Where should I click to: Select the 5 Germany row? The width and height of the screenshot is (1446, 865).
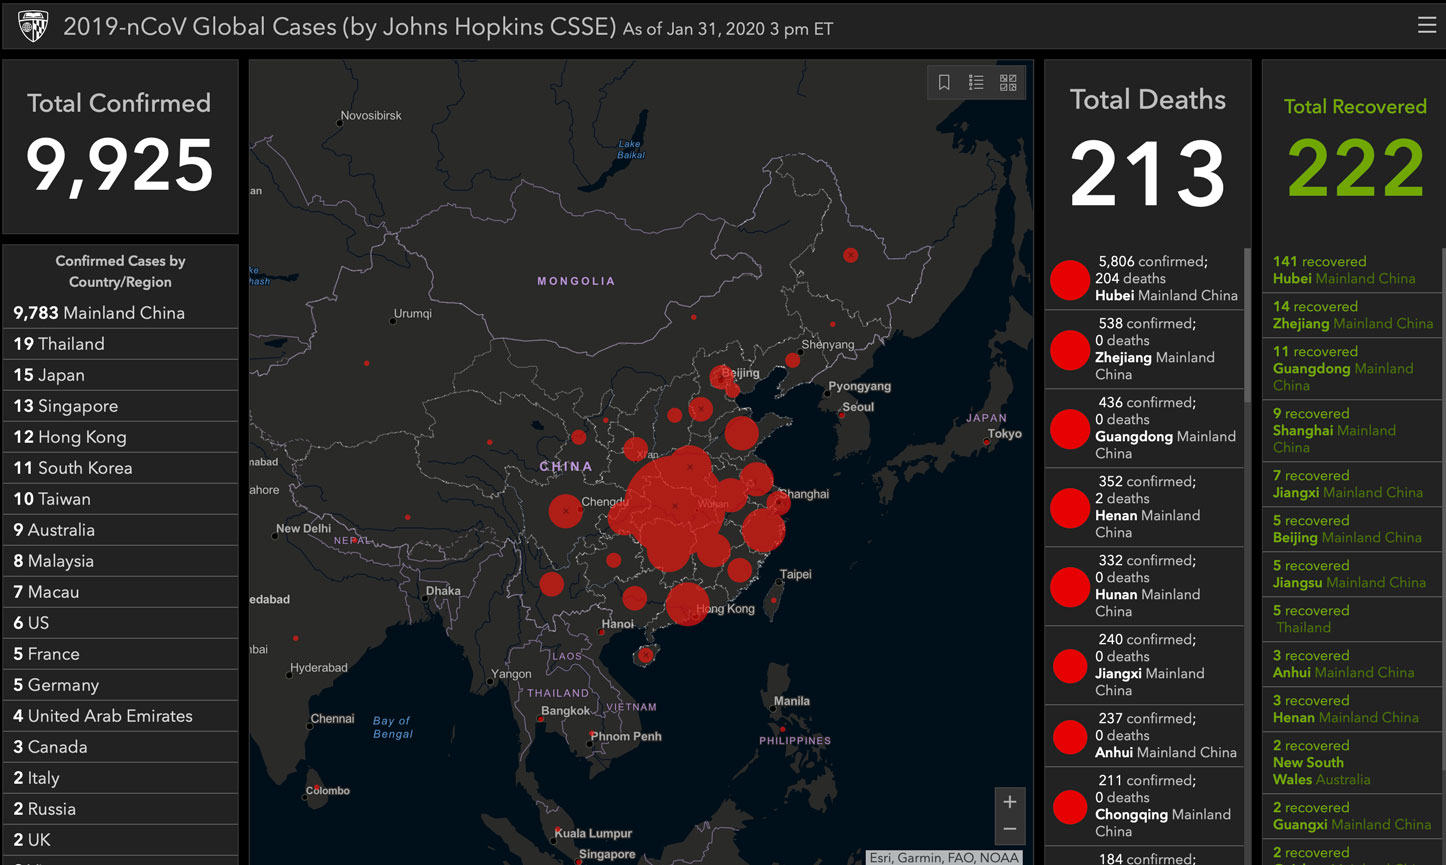pos(120,685)
